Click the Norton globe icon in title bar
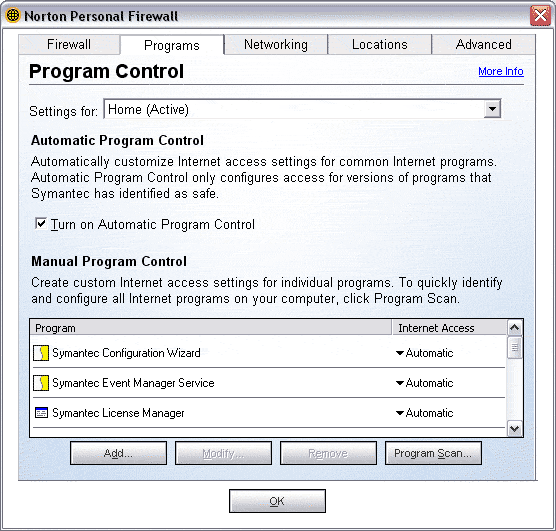The width and height of the screenshot is (556, 531). click(x=13, y=16)
